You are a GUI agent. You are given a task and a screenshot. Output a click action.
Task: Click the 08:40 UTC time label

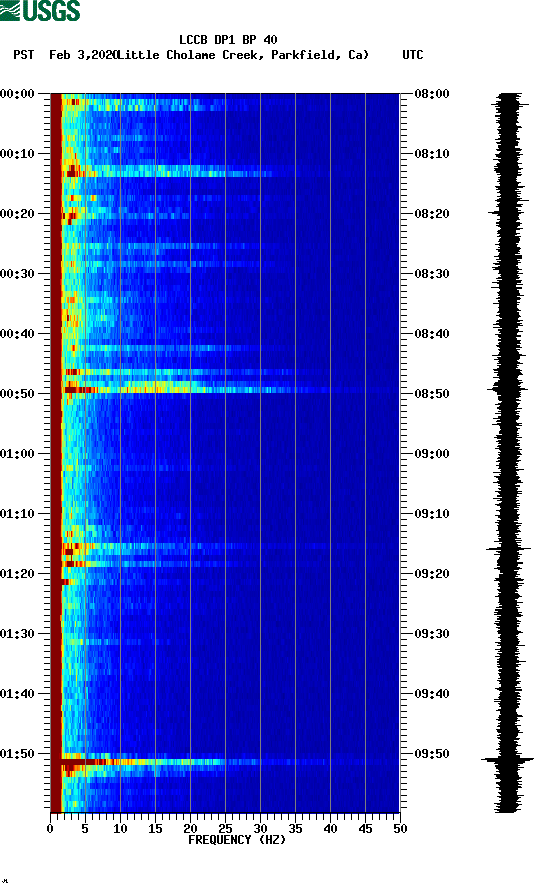click(x=432, y=333)
